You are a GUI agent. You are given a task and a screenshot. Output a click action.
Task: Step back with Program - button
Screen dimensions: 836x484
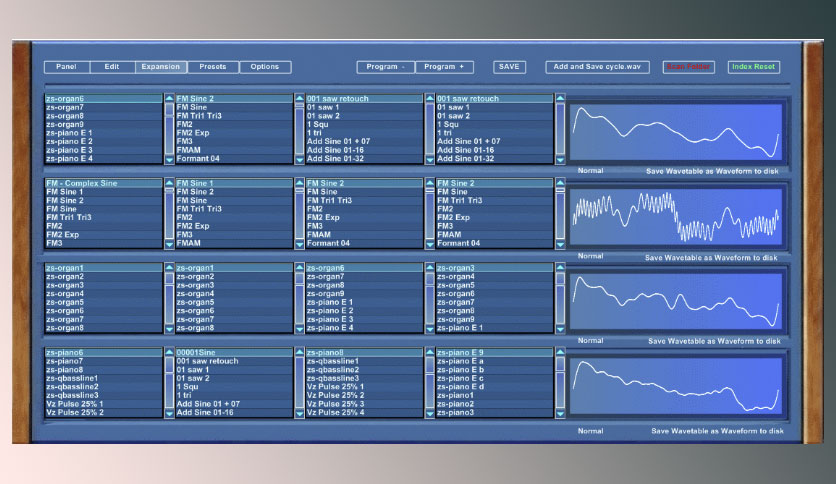tap(385, 67)
